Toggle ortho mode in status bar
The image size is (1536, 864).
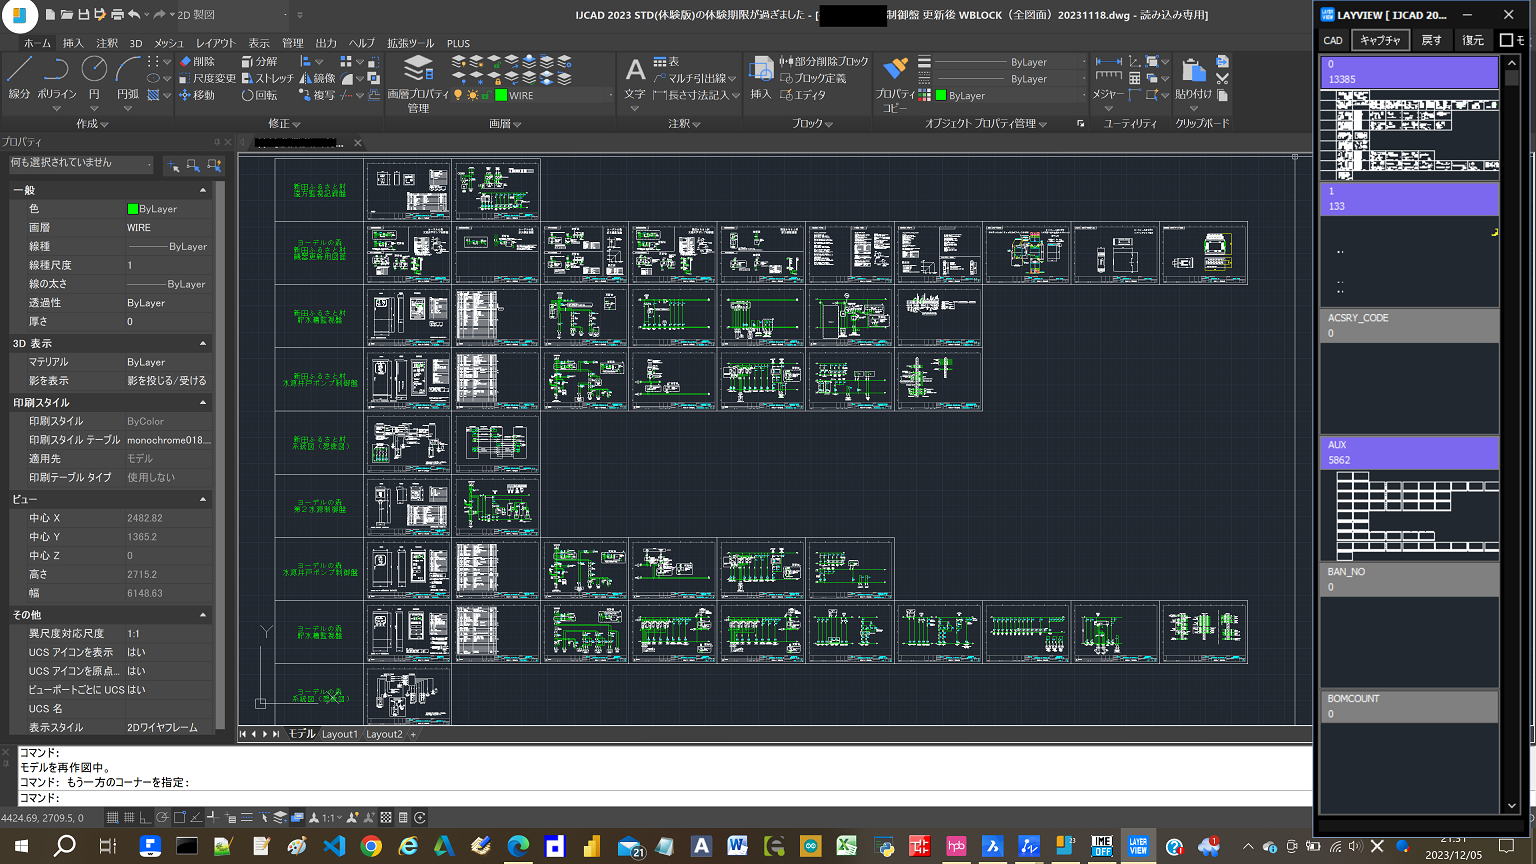point(145,818)
